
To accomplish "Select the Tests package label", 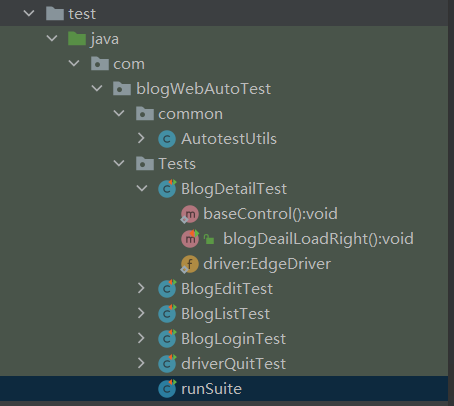I will tap(177, 164).
